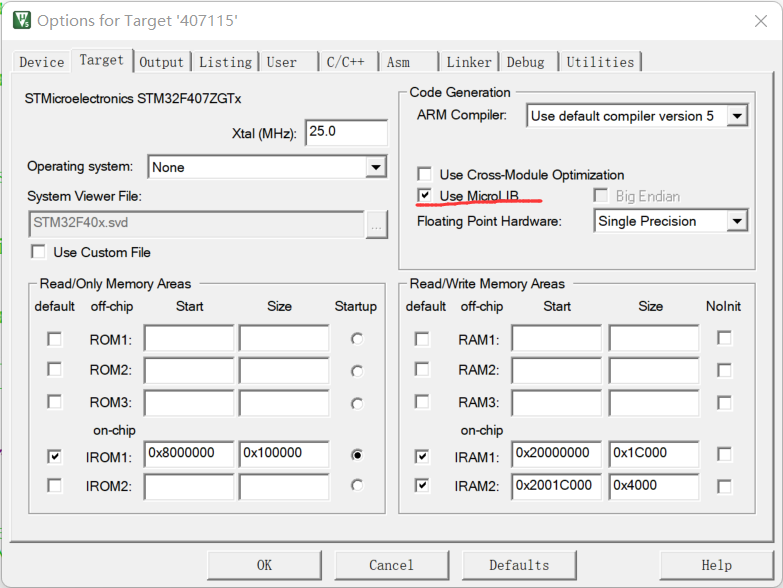Screen dimensions: 783x588
Task: Check the ROM2 default checkbox
Action: 54,369
